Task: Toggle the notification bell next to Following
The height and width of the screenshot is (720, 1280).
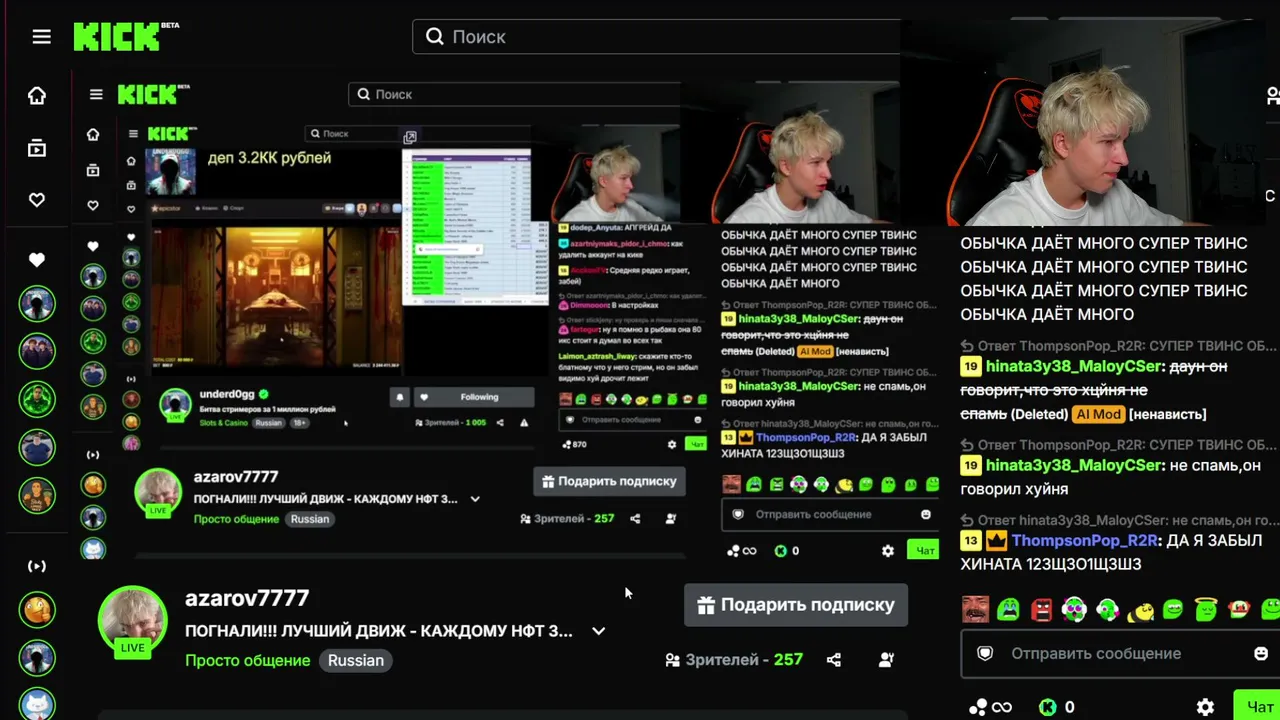Action: 400,397
